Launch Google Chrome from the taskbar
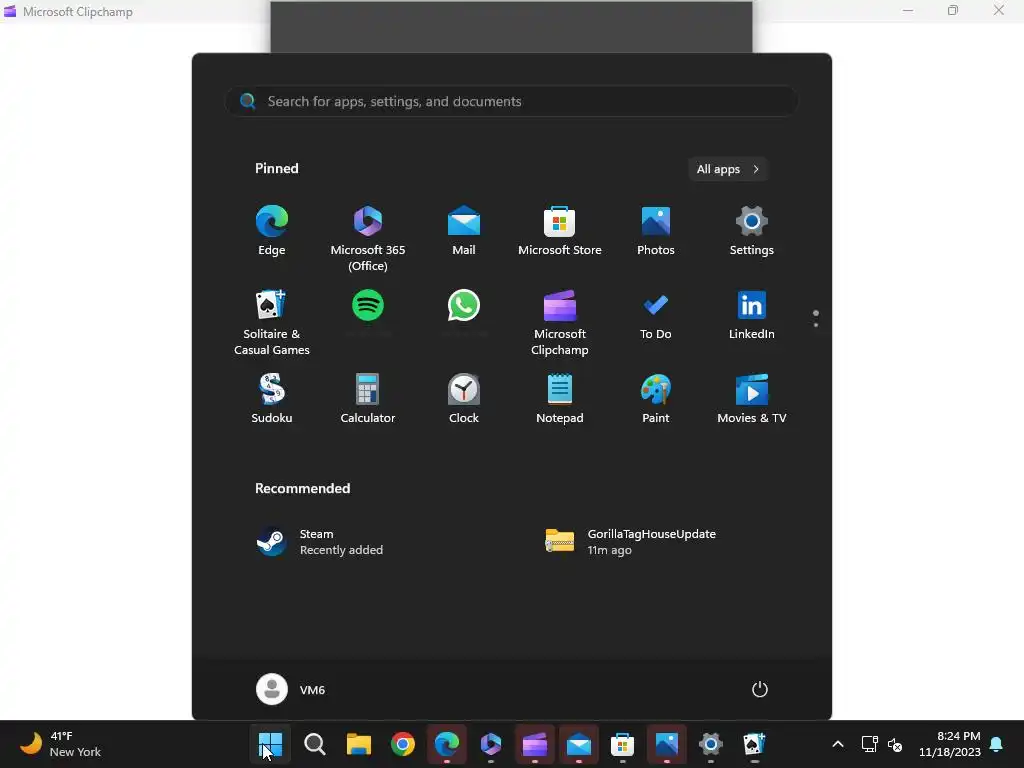Image resolution: width=1024 pixels, height=768 pixels. tap(403, 744)
